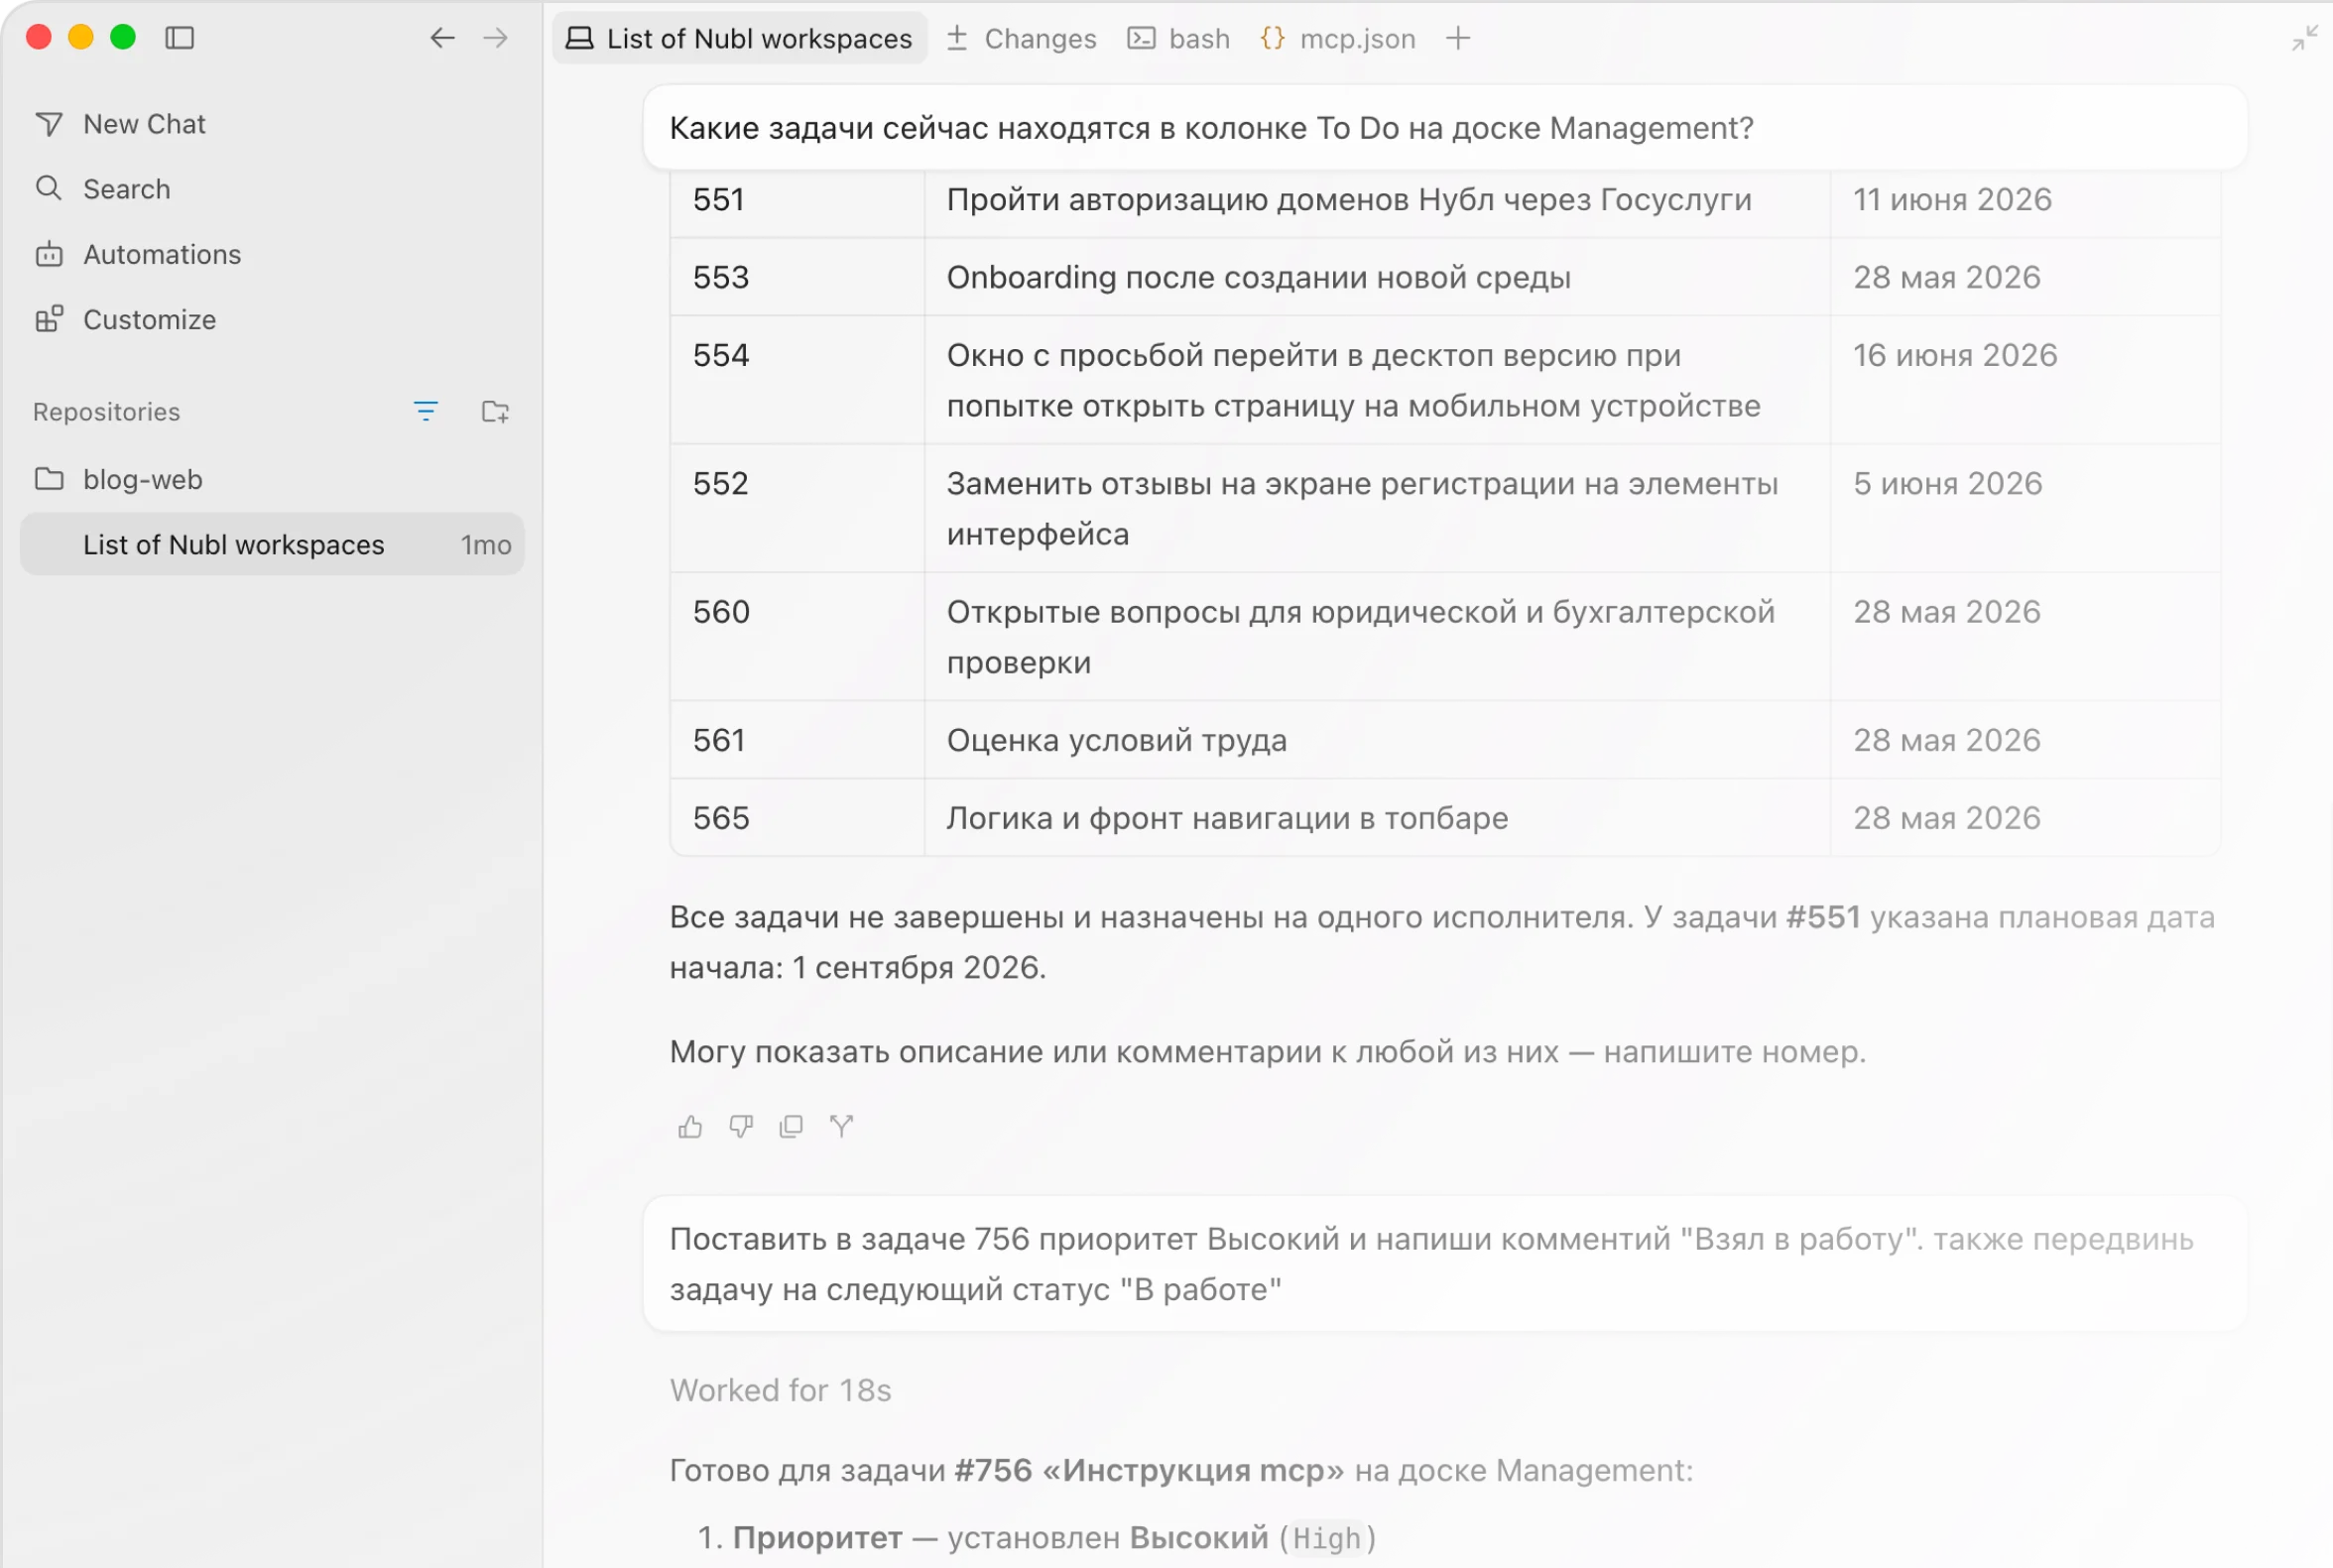
Task: Select task number 560 cell
Action: [x=797, y=636]
